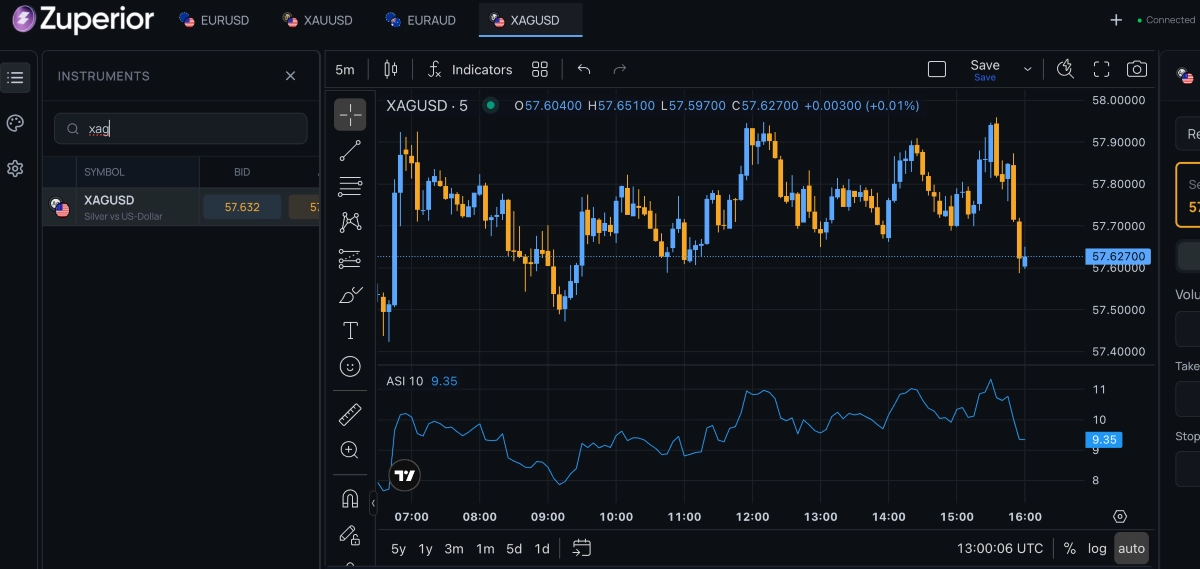The image size is (1200, 569).
Task: Set chart range to 1y
Action: 425,548
